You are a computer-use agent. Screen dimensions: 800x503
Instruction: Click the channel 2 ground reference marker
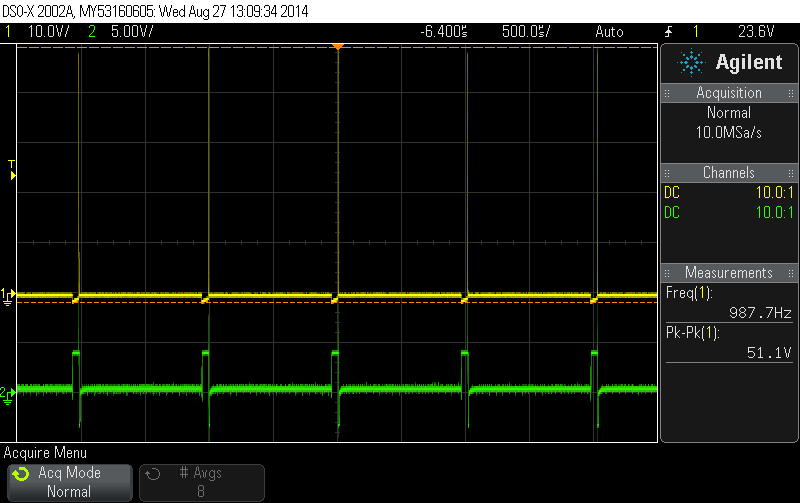coord(8,394)
